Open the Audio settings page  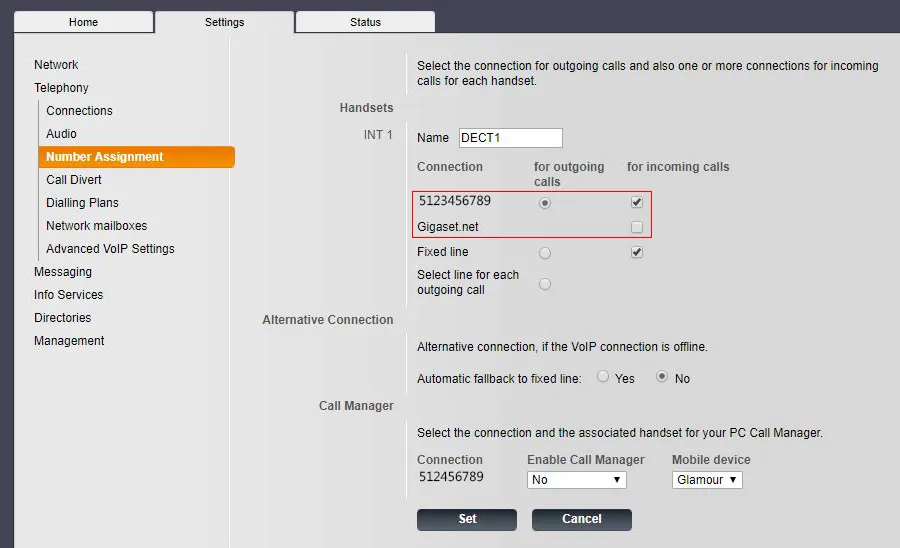pos(61,134)
